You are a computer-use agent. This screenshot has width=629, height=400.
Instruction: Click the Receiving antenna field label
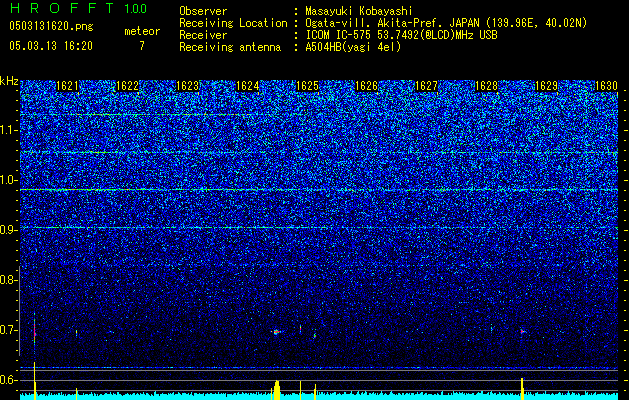[x=230, y=47]
